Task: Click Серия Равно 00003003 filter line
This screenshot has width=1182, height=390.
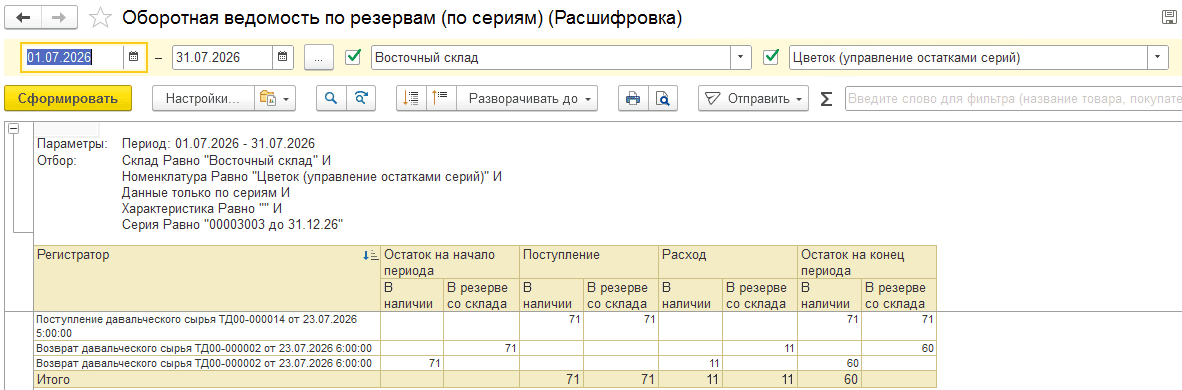Action: point(233,224)
